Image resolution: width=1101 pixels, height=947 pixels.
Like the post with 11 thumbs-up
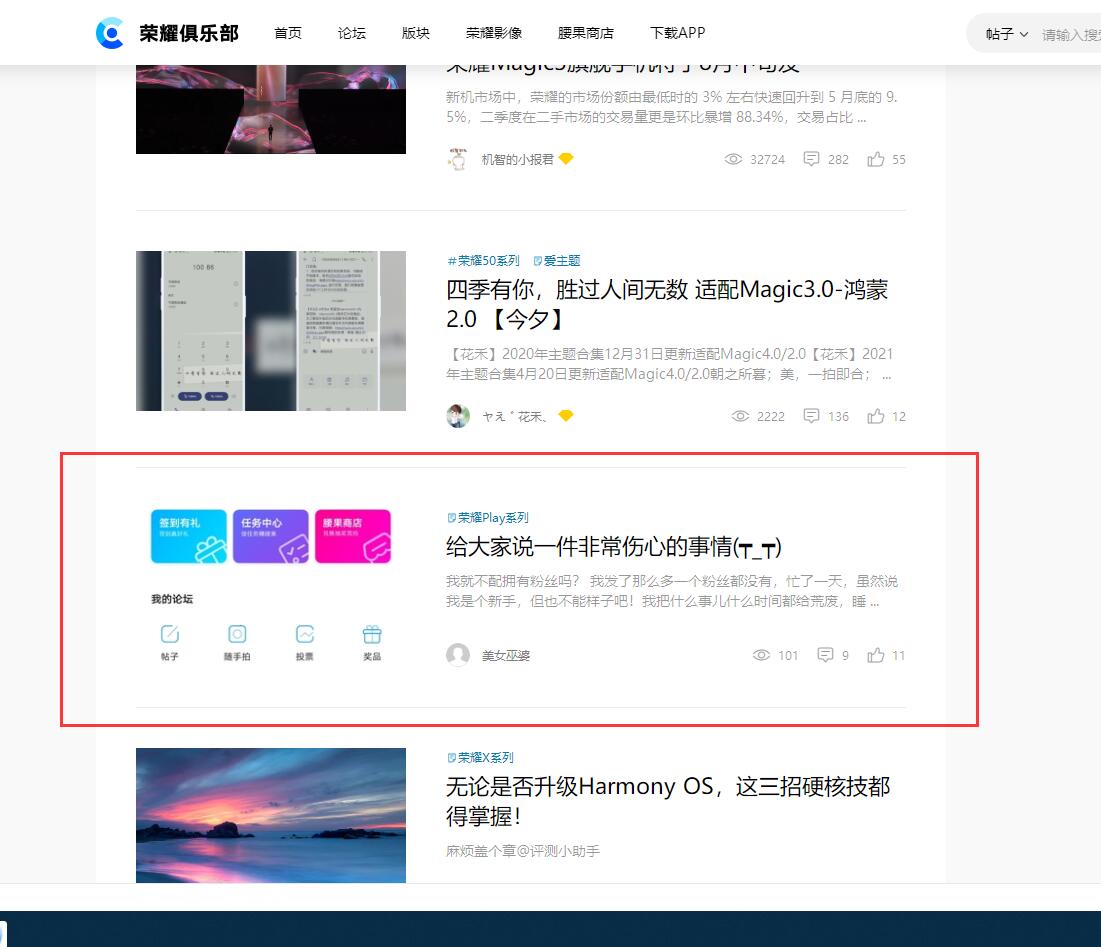tap(875, 655)
